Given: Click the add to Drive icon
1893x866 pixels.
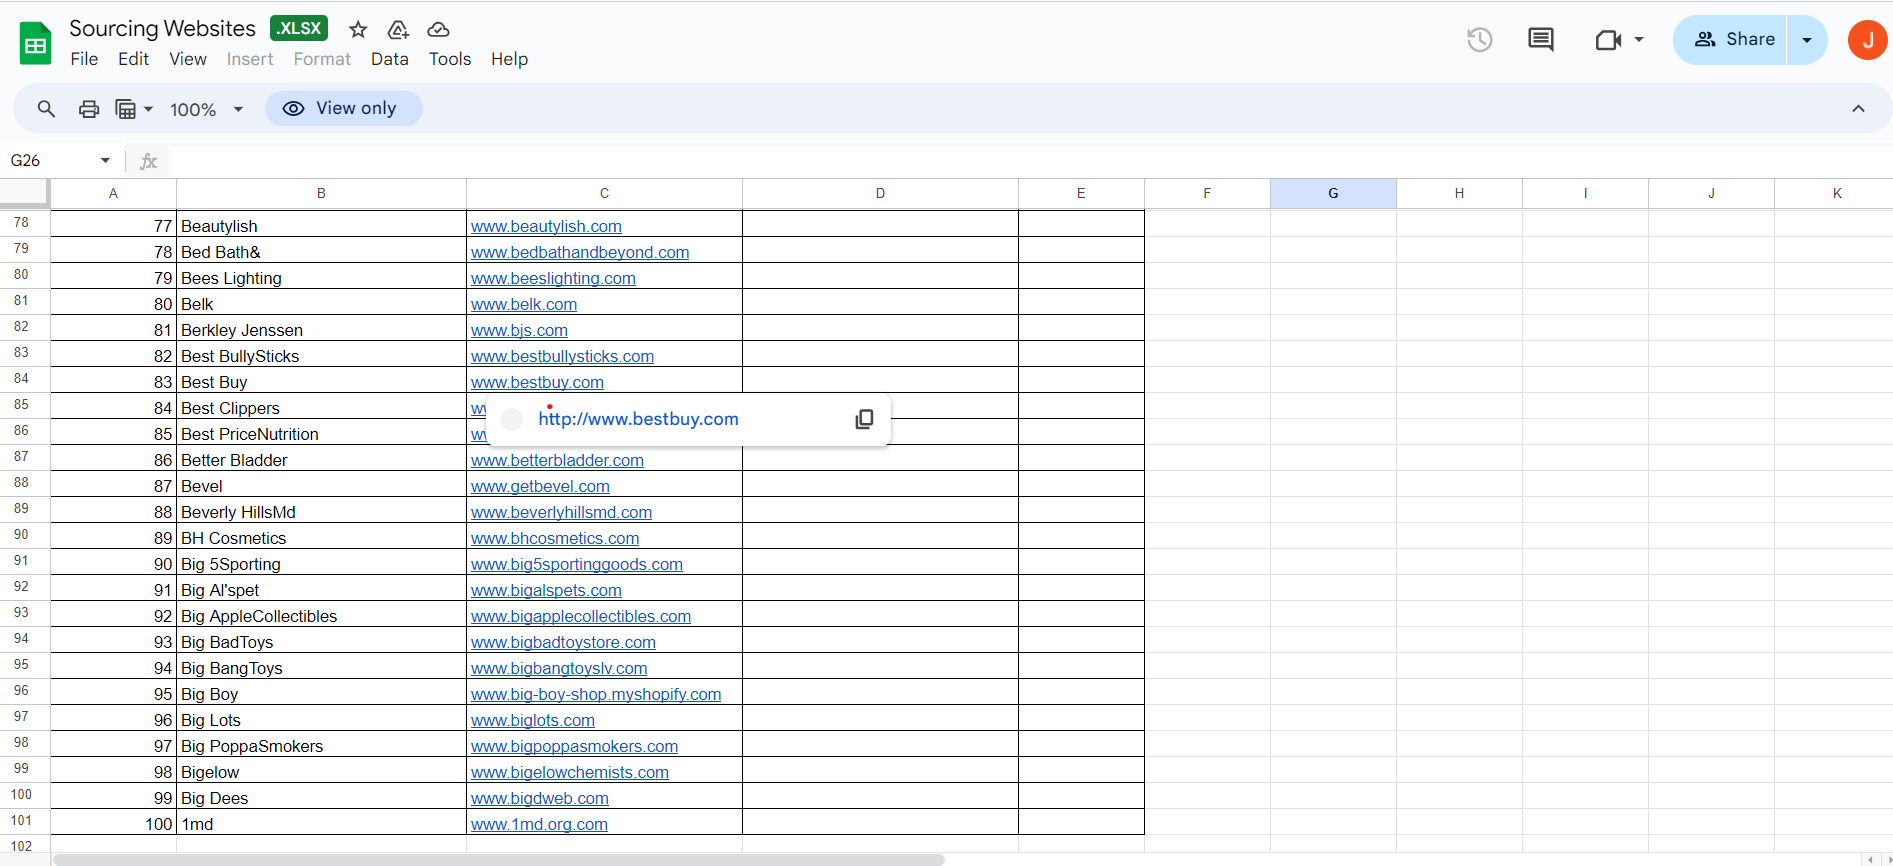Looking at the screenshot, I should (398, 30).
